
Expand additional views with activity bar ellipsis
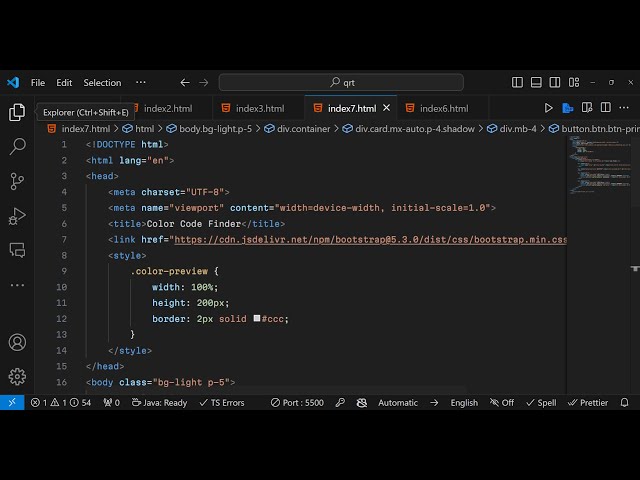(17, 285)
